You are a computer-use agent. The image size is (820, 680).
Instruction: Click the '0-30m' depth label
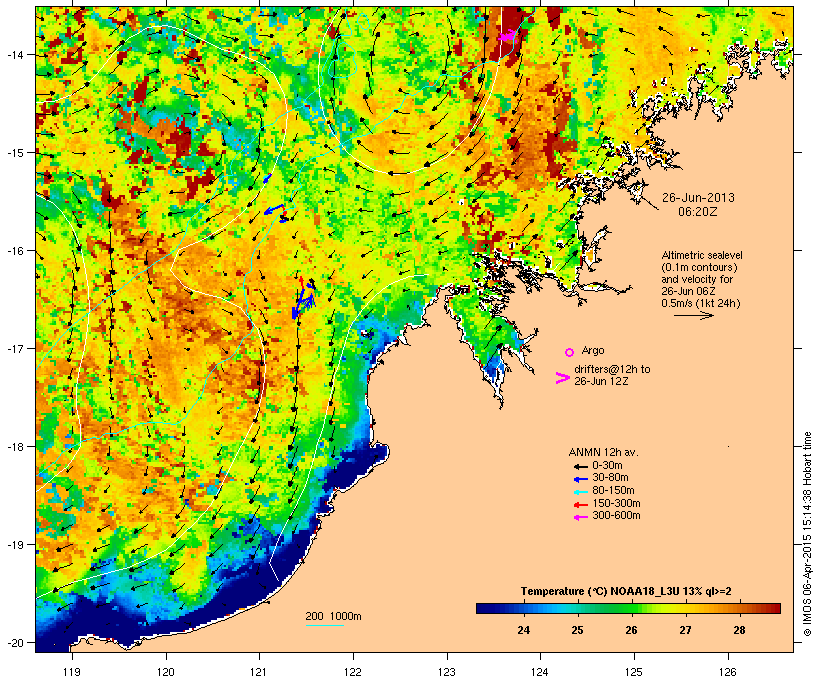click(x=607, y=466)
